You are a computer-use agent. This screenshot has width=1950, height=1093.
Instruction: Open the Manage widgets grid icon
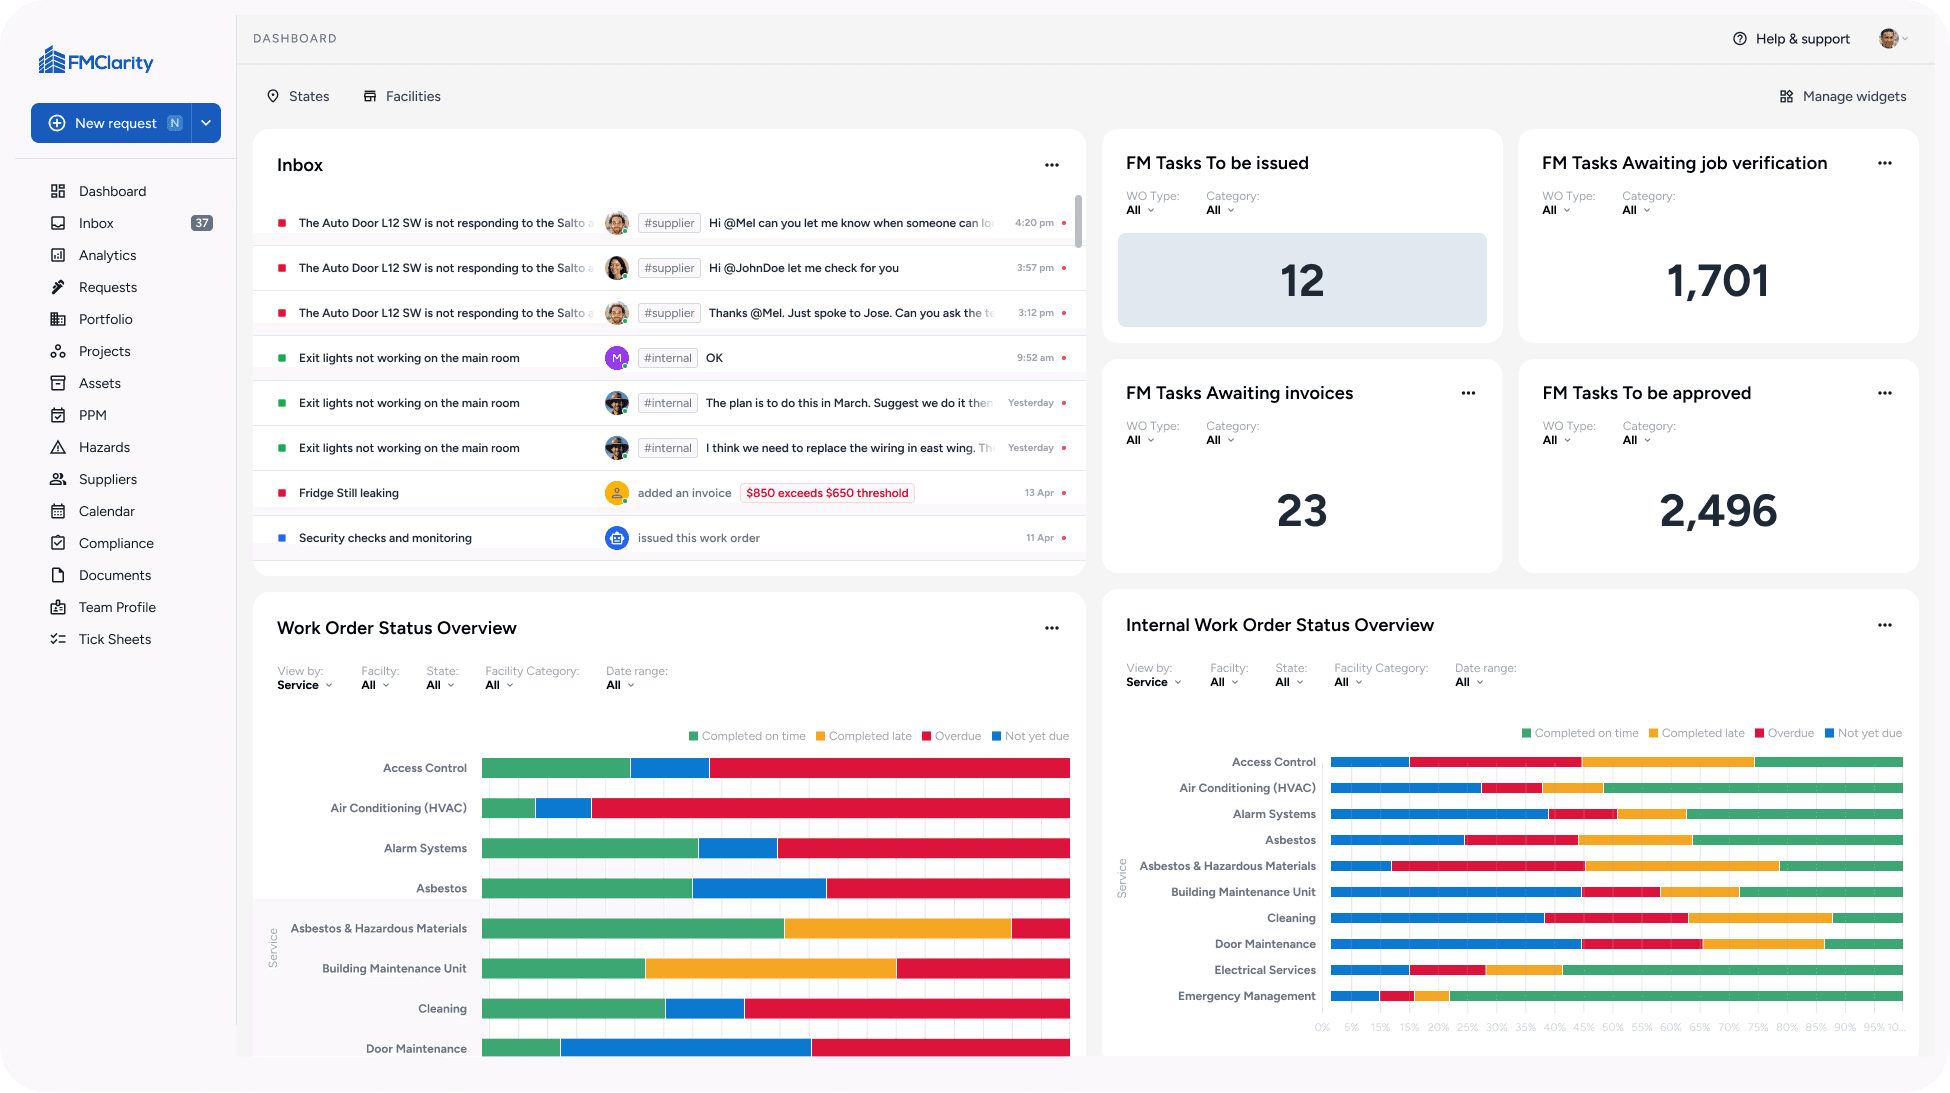click(x=1786, y=97)
